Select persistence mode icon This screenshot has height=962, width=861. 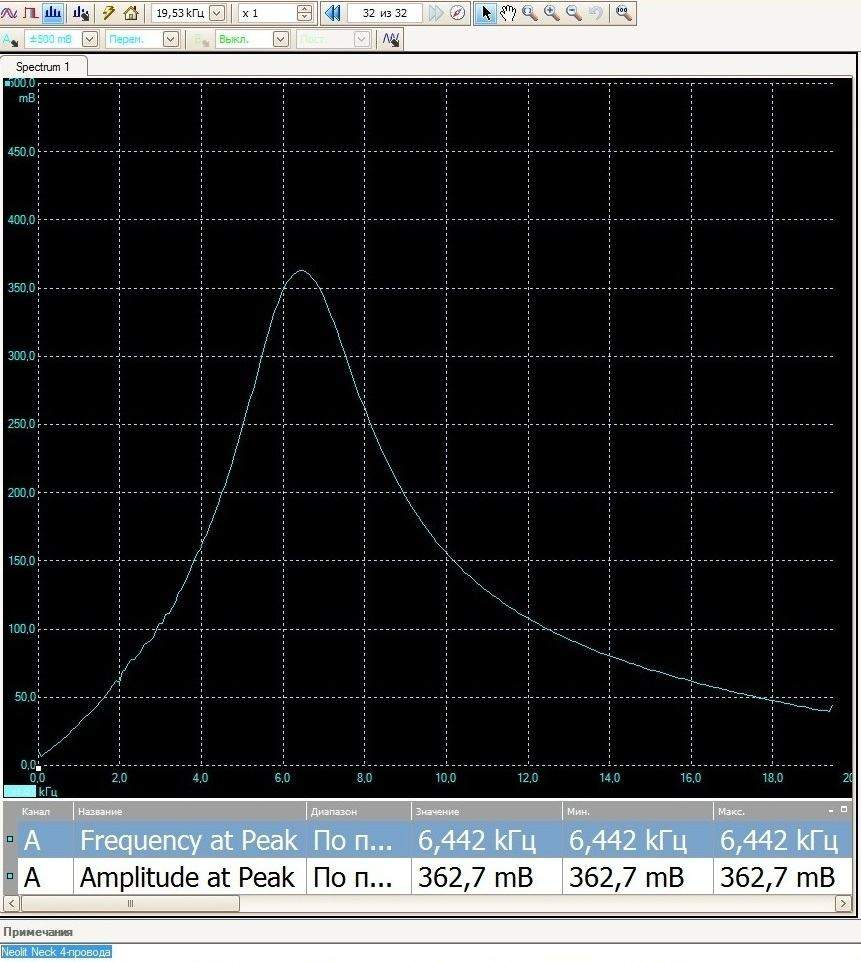(x=30, y=13)
